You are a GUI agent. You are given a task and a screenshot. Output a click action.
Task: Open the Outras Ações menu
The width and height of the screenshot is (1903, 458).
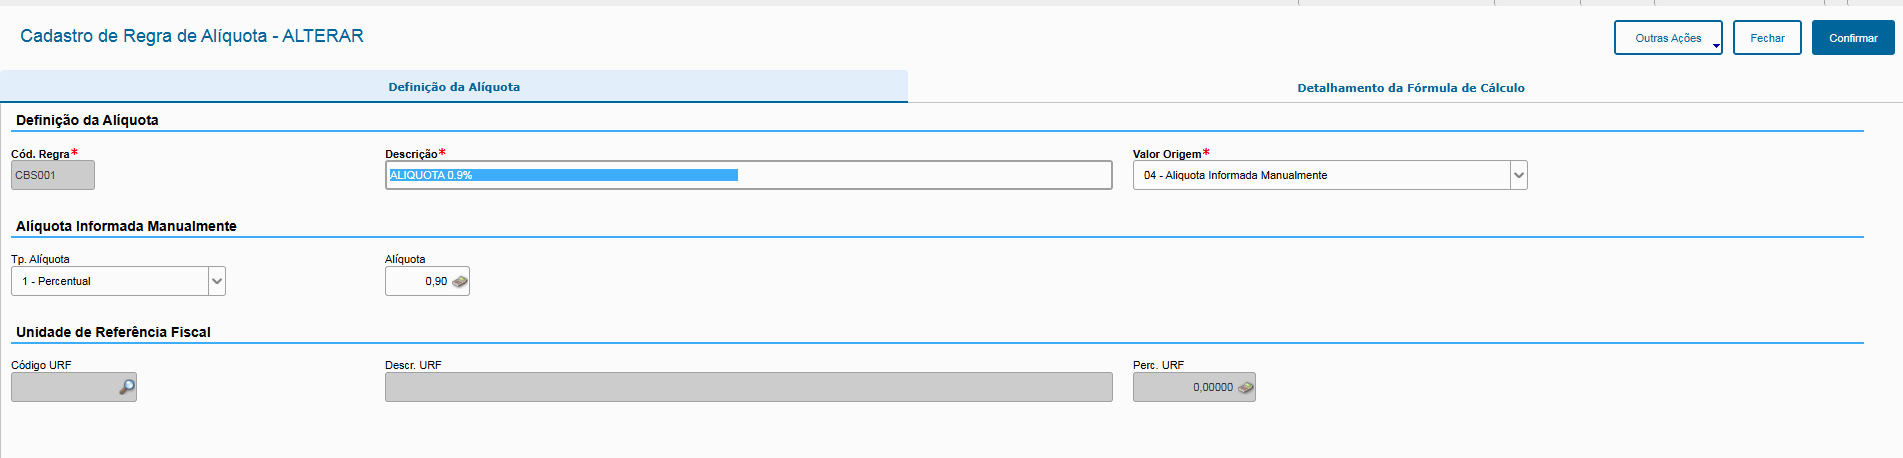pos(1667,38)
